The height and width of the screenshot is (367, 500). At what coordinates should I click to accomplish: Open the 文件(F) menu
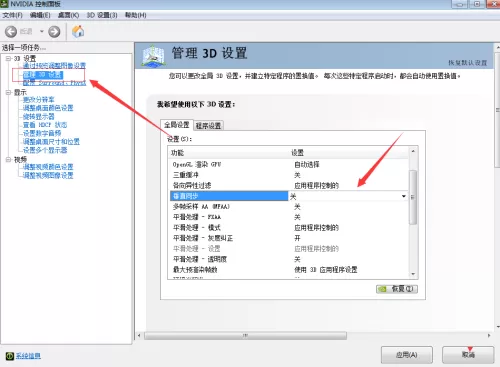[x=12, y=15]
